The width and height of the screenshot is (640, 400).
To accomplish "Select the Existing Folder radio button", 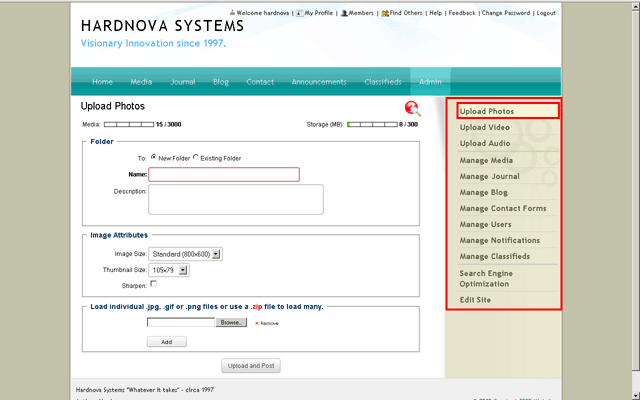I will click(196, 158).
